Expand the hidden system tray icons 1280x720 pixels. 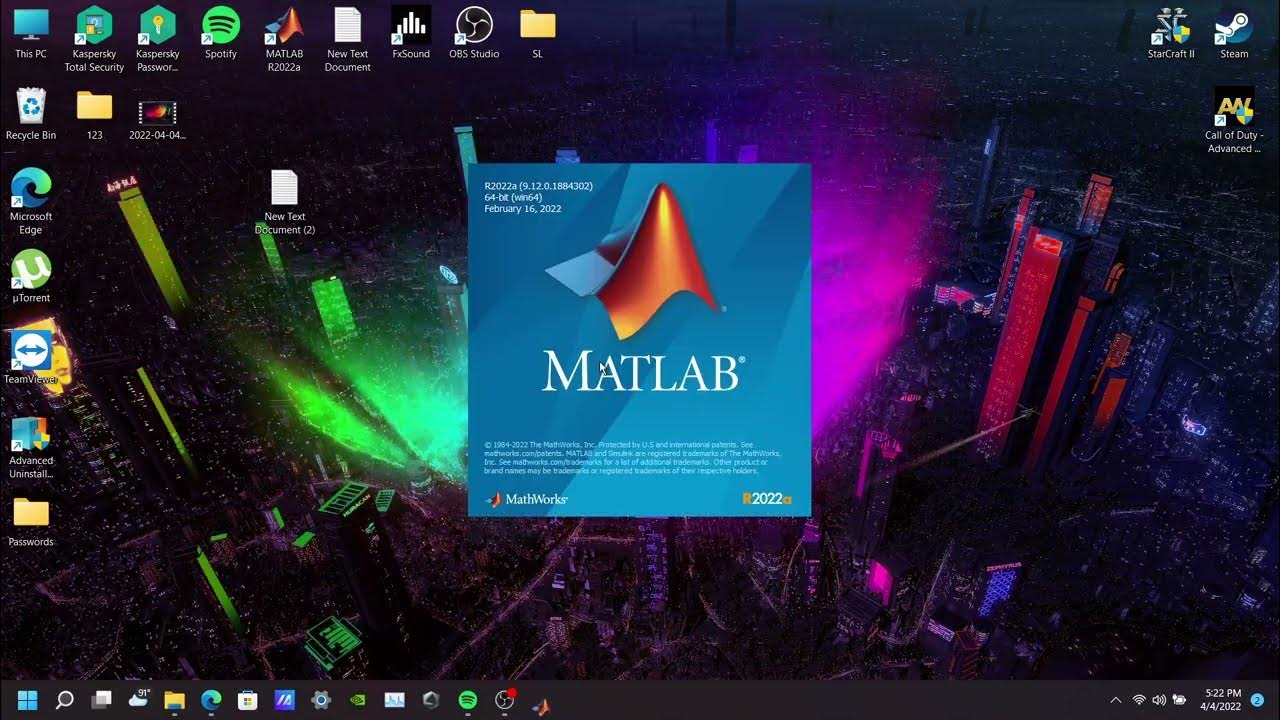[1116, 700]
